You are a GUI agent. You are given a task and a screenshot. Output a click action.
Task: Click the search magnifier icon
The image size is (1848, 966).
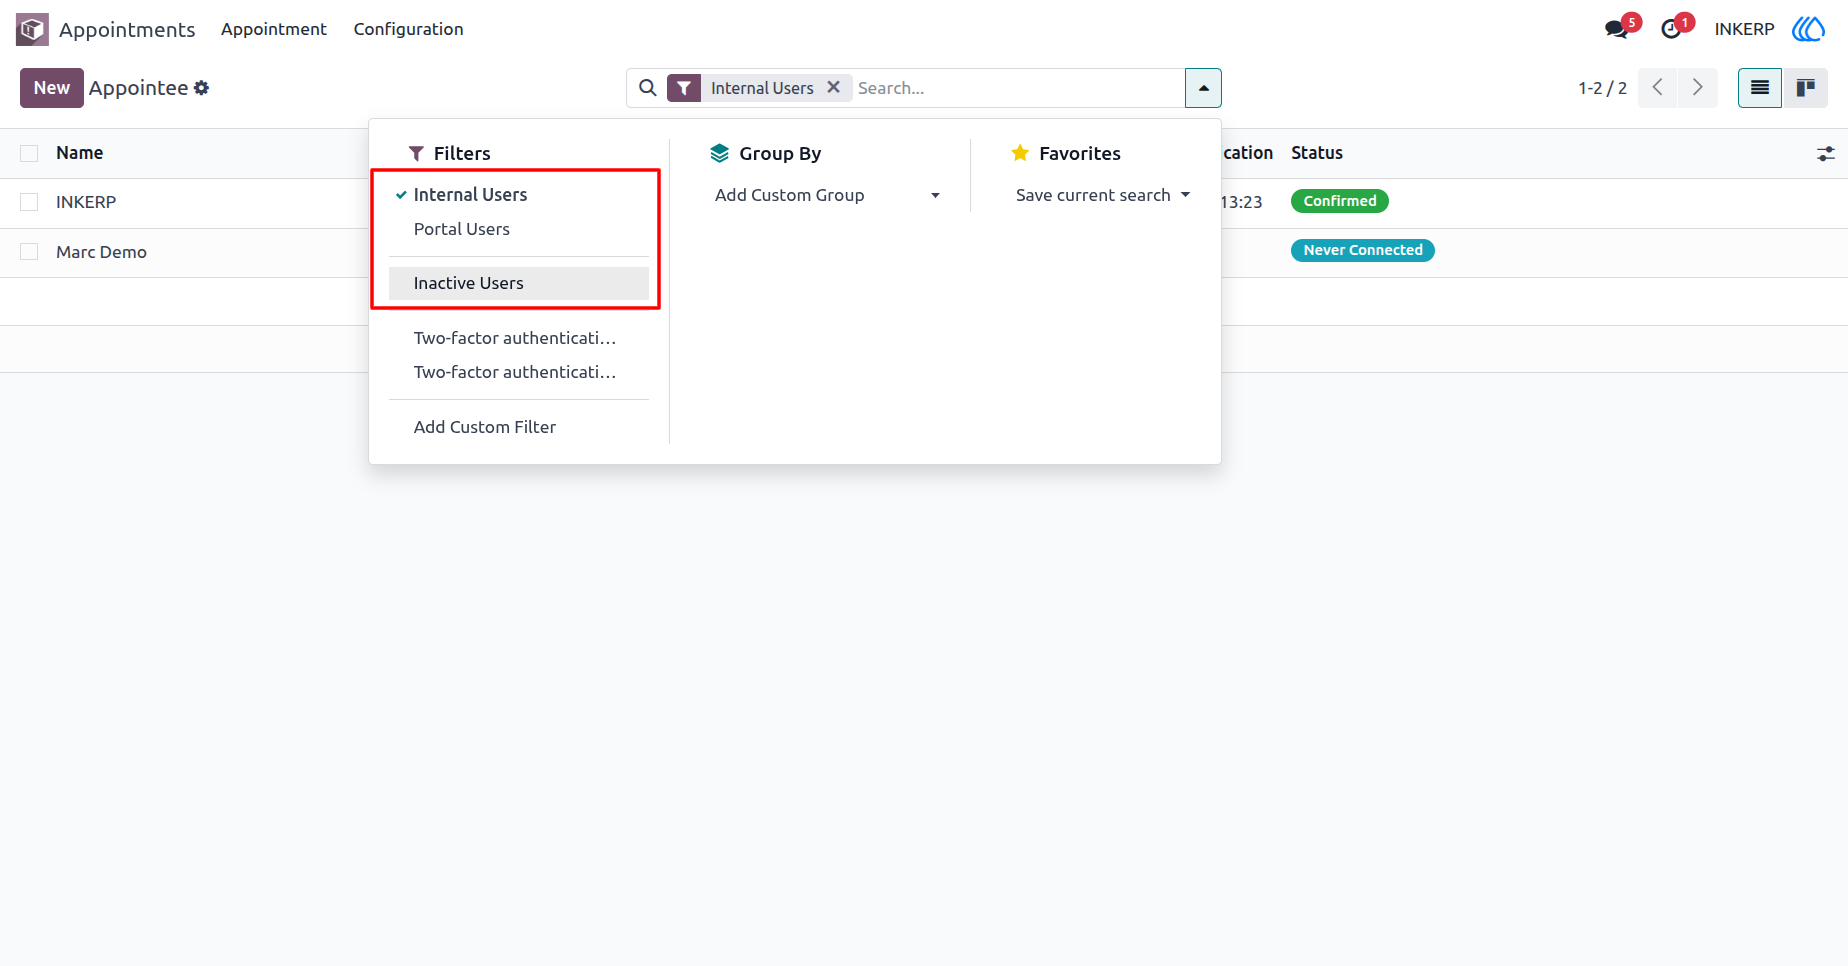pos(648,88)
